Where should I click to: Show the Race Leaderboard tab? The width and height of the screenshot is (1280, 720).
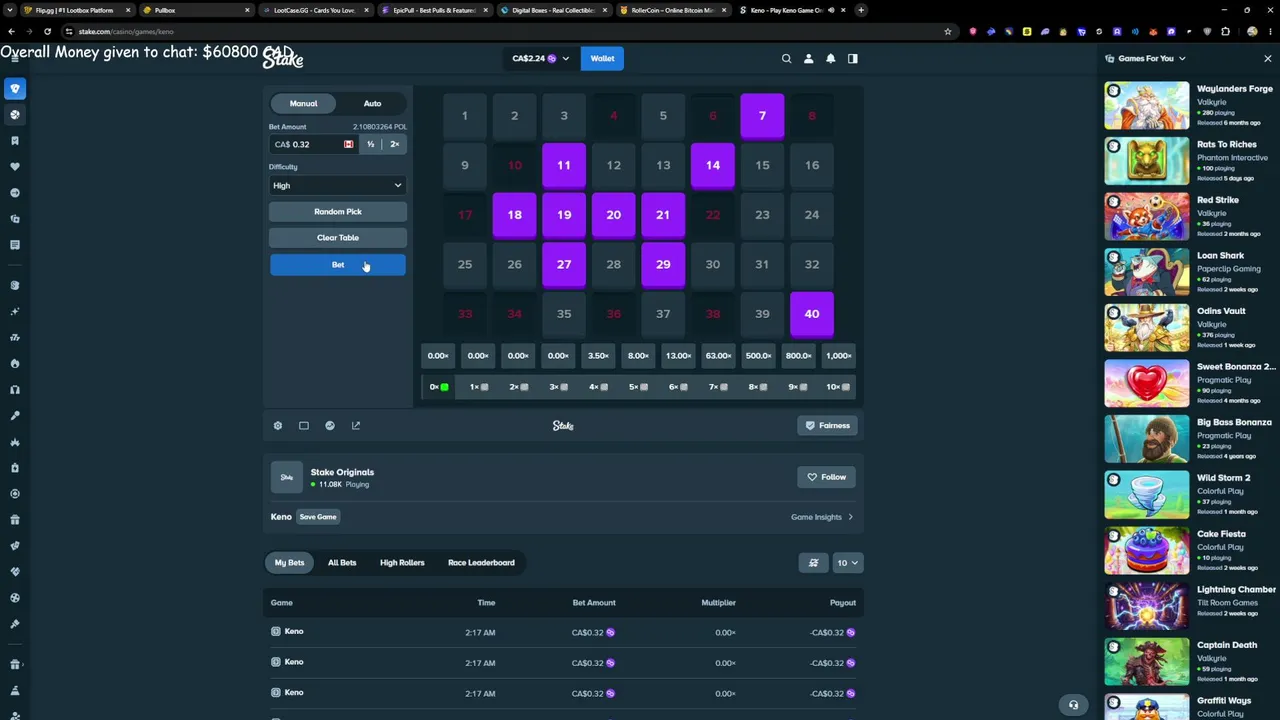481,563
